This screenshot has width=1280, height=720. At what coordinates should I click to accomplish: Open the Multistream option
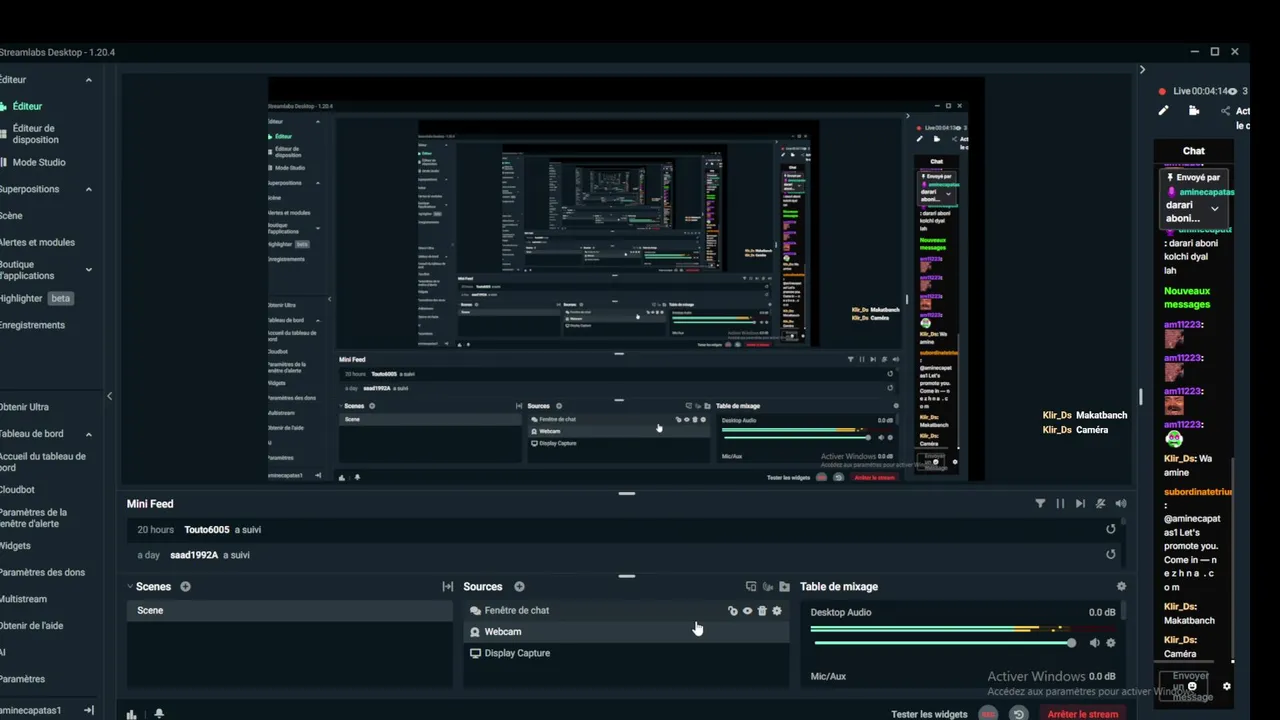pyautogui.click(x=23, y=599)
